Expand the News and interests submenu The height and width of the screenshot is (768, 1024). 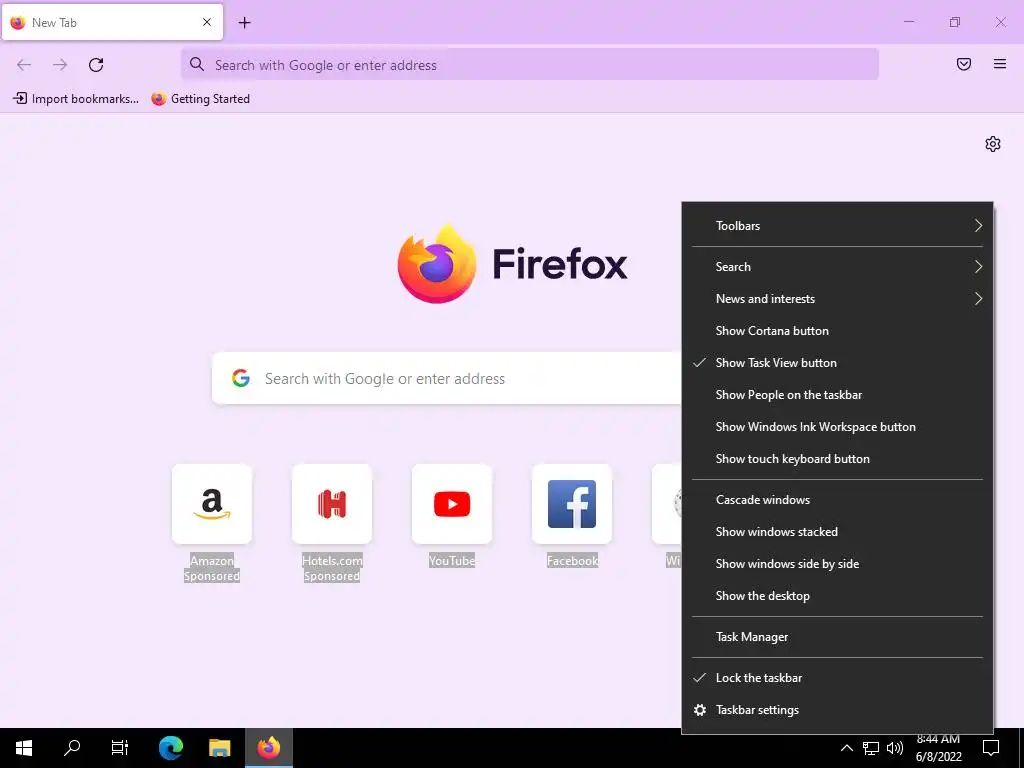(x=837, y=298)
